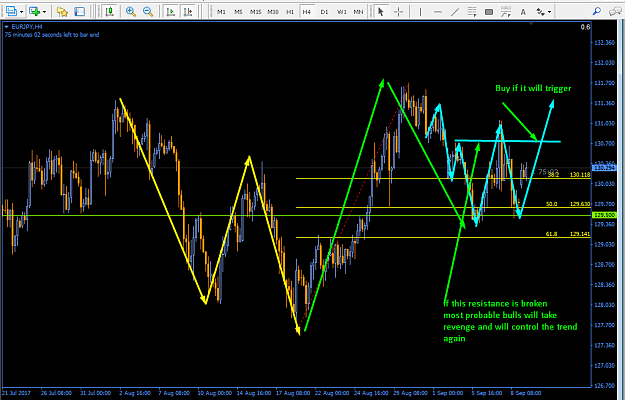Viewport: 625px width, 400px height.
Task: Switch to M15 timeframe
Action: tap(256, 12)
